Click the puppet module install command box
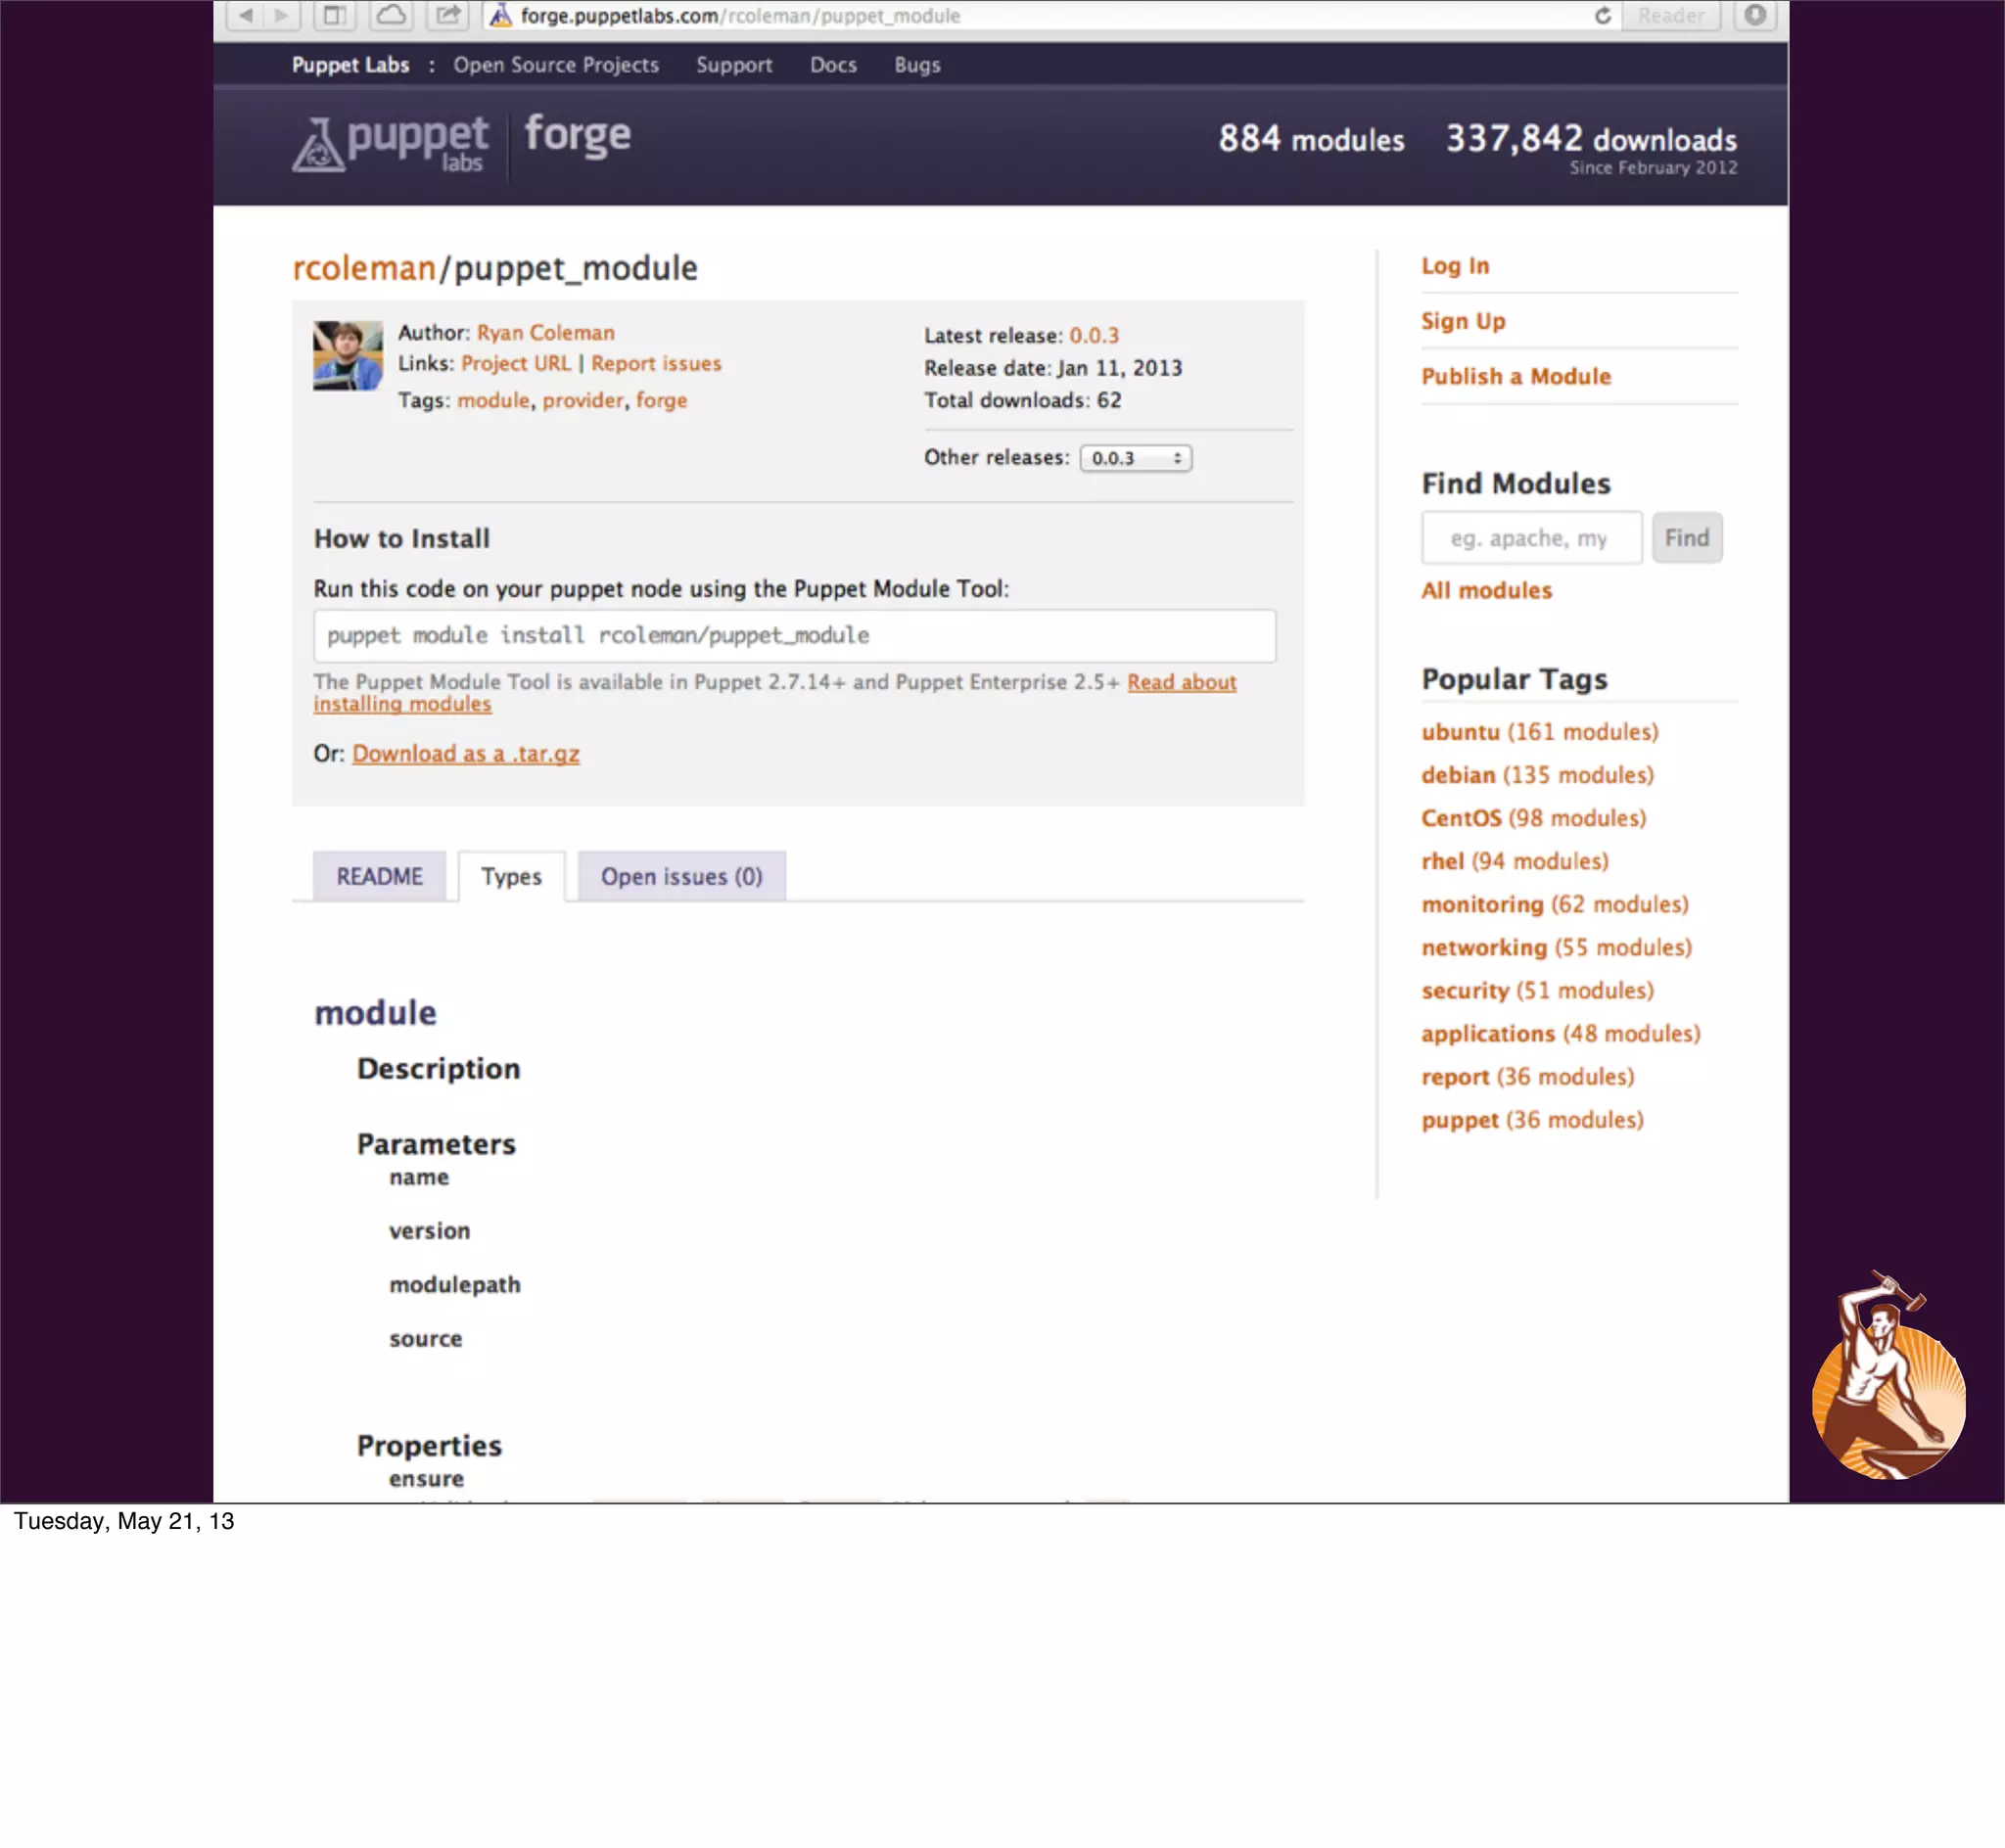Screen dimensions: 2005x1848 (794, 636)
